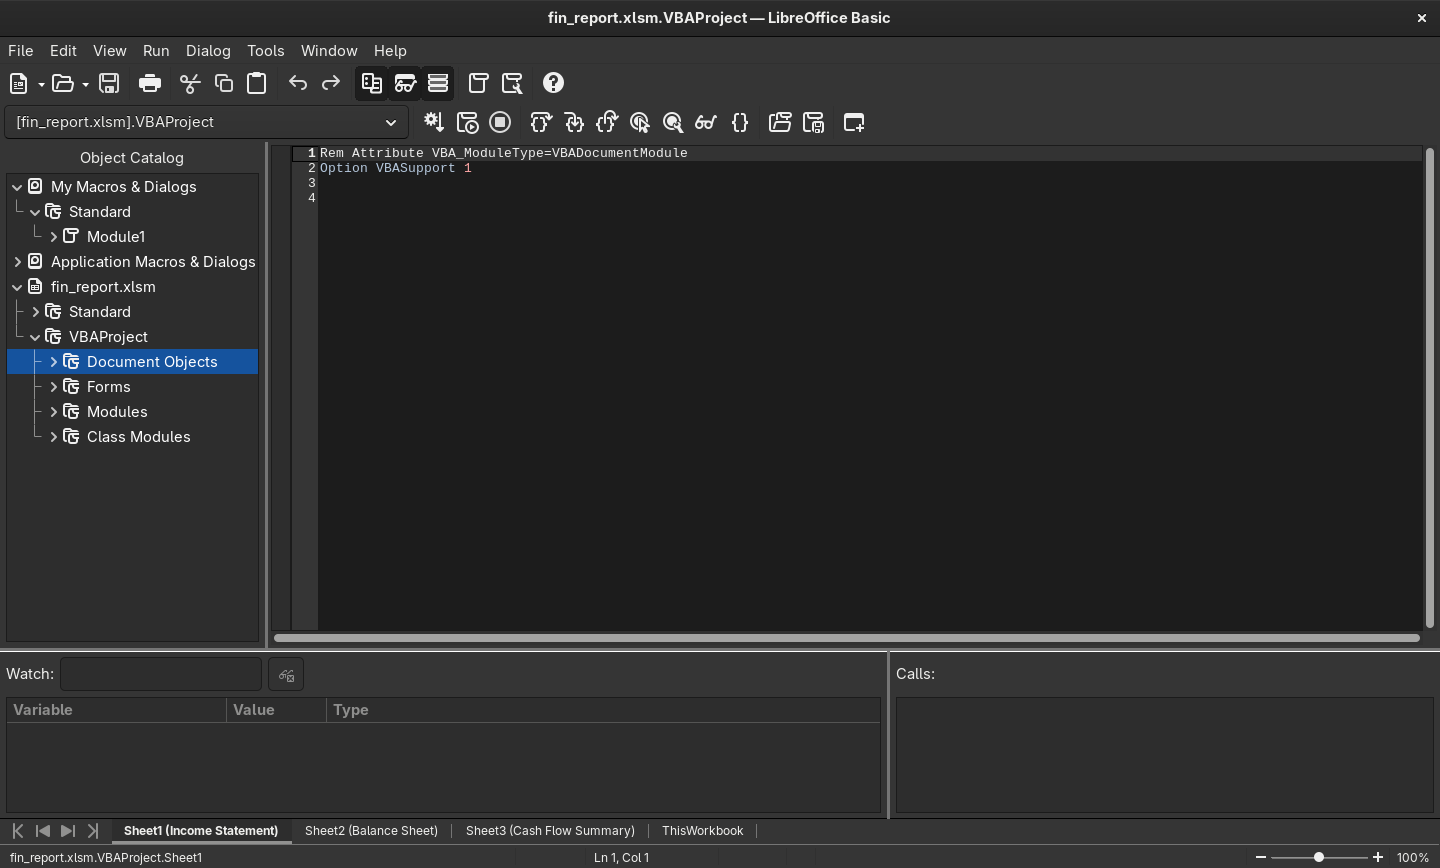This screenshot has height=868, width=1440.
Task: Open the Tools menu
Action: (266, 51)
